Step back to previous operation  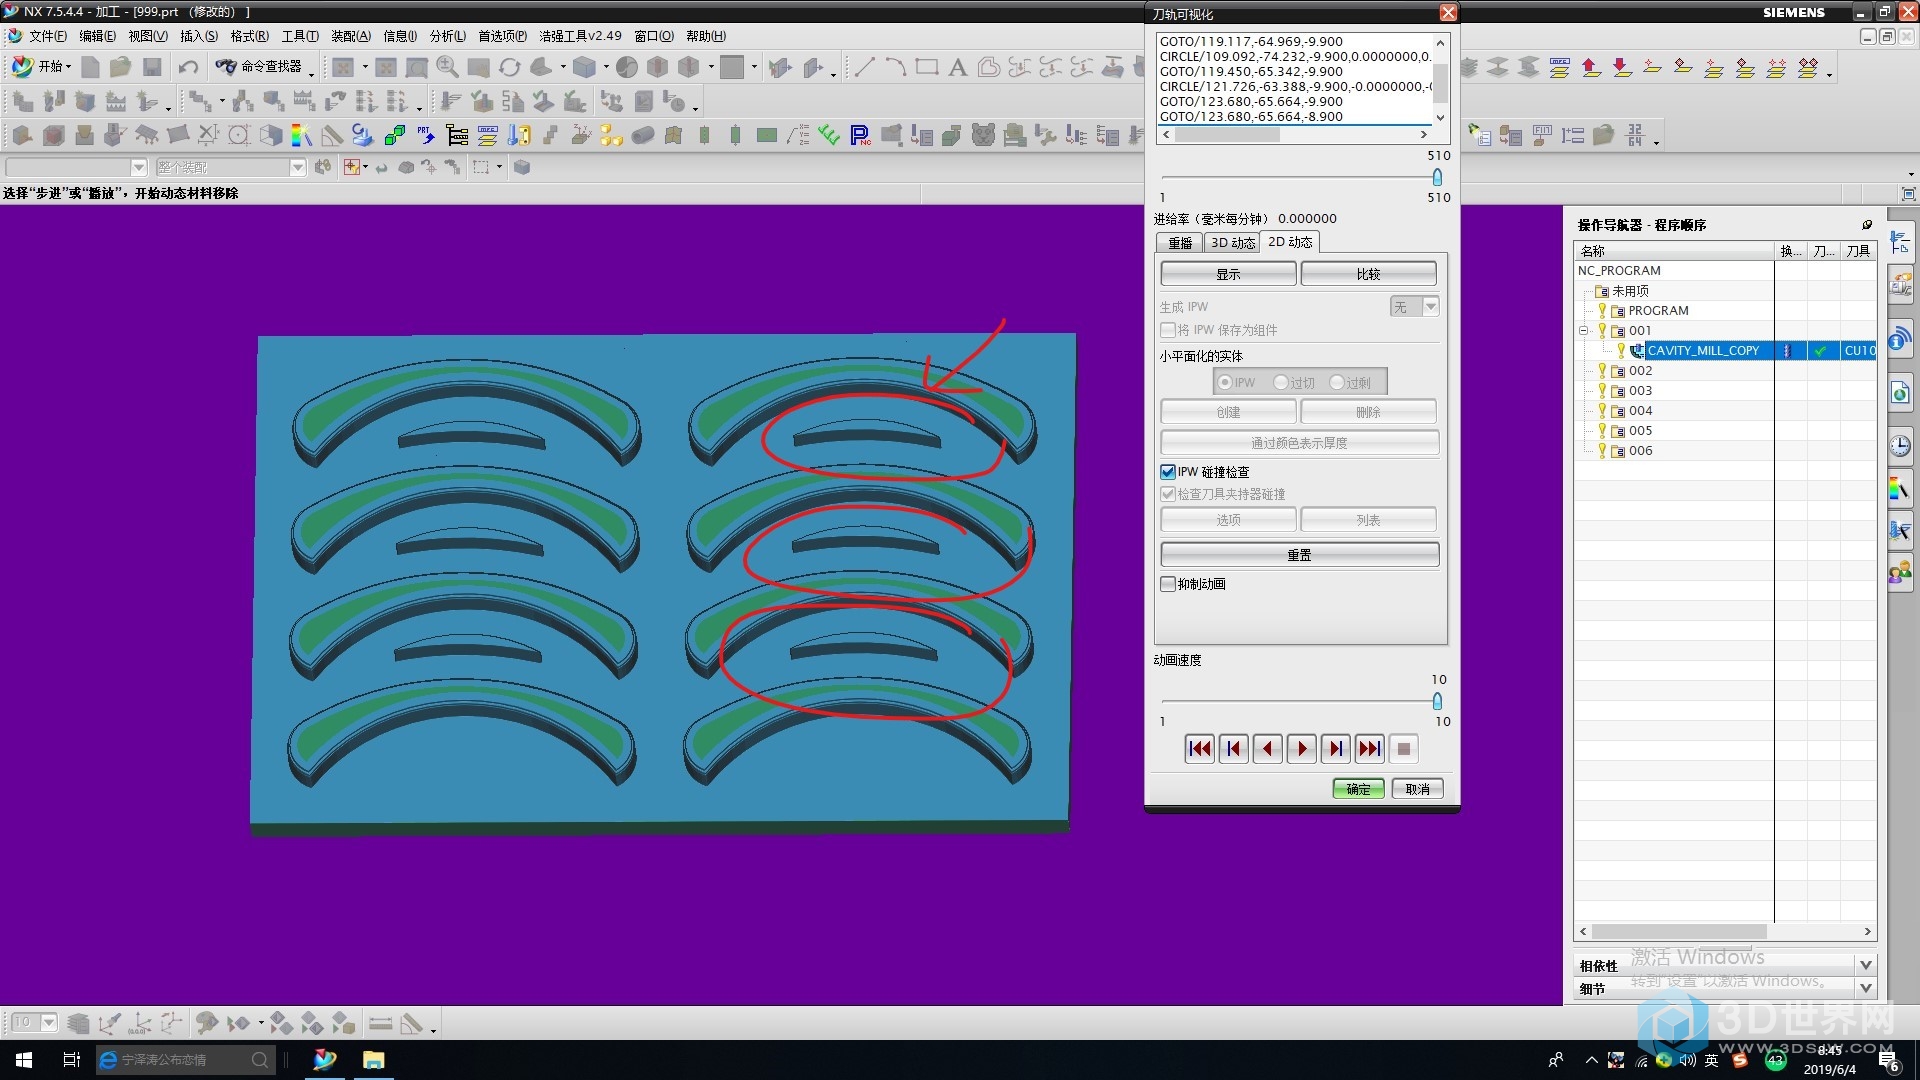[1233, 749]
